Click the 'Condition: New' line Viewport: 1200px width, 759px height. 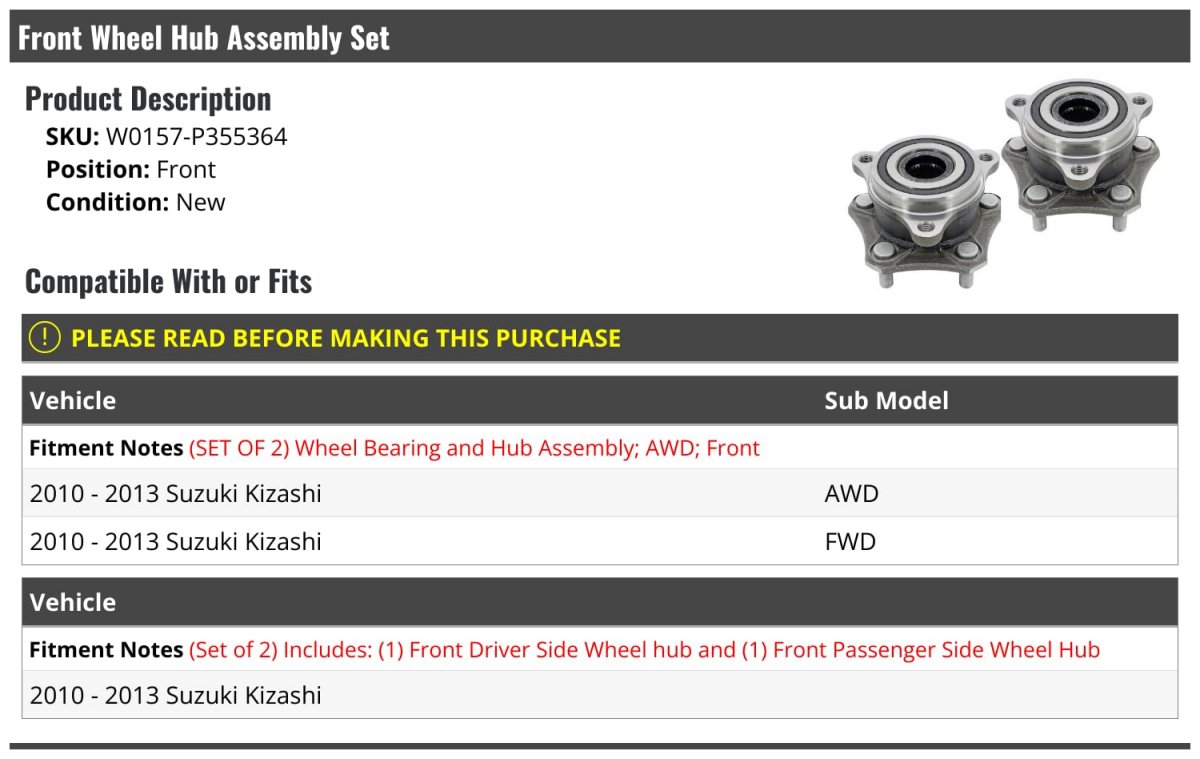pyautogui.click(x=136, y=202)
